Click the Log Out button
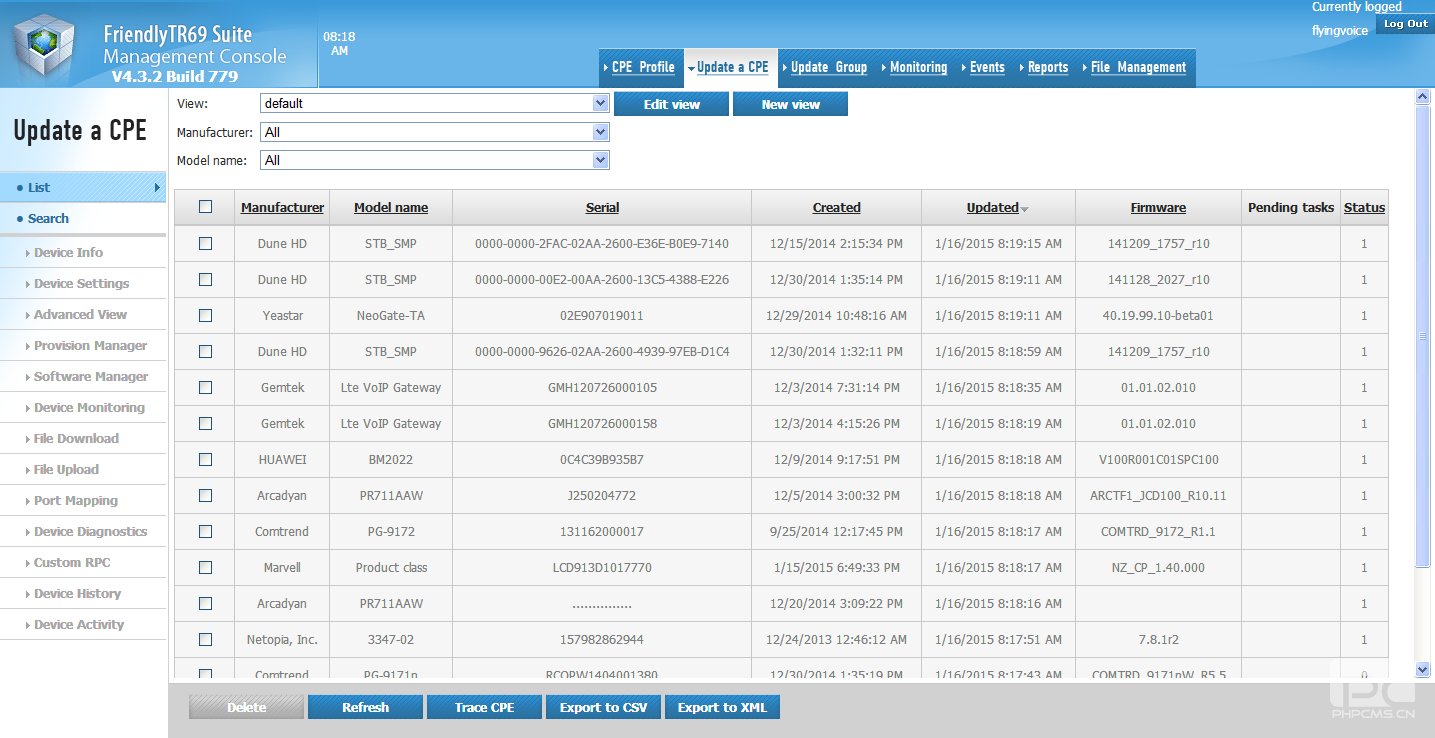 coord(1405,24)
